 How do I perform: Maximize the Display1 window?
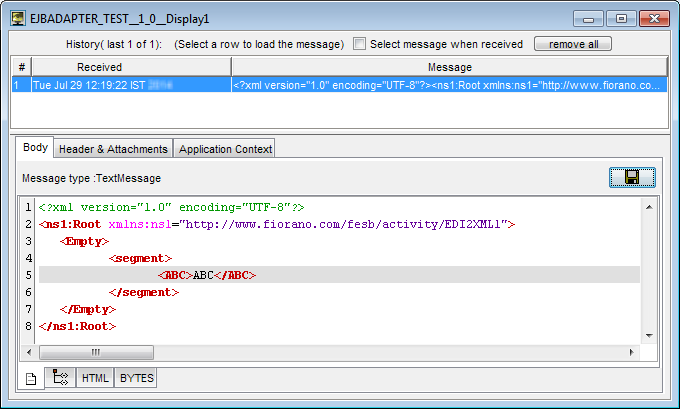pos(620,18)
